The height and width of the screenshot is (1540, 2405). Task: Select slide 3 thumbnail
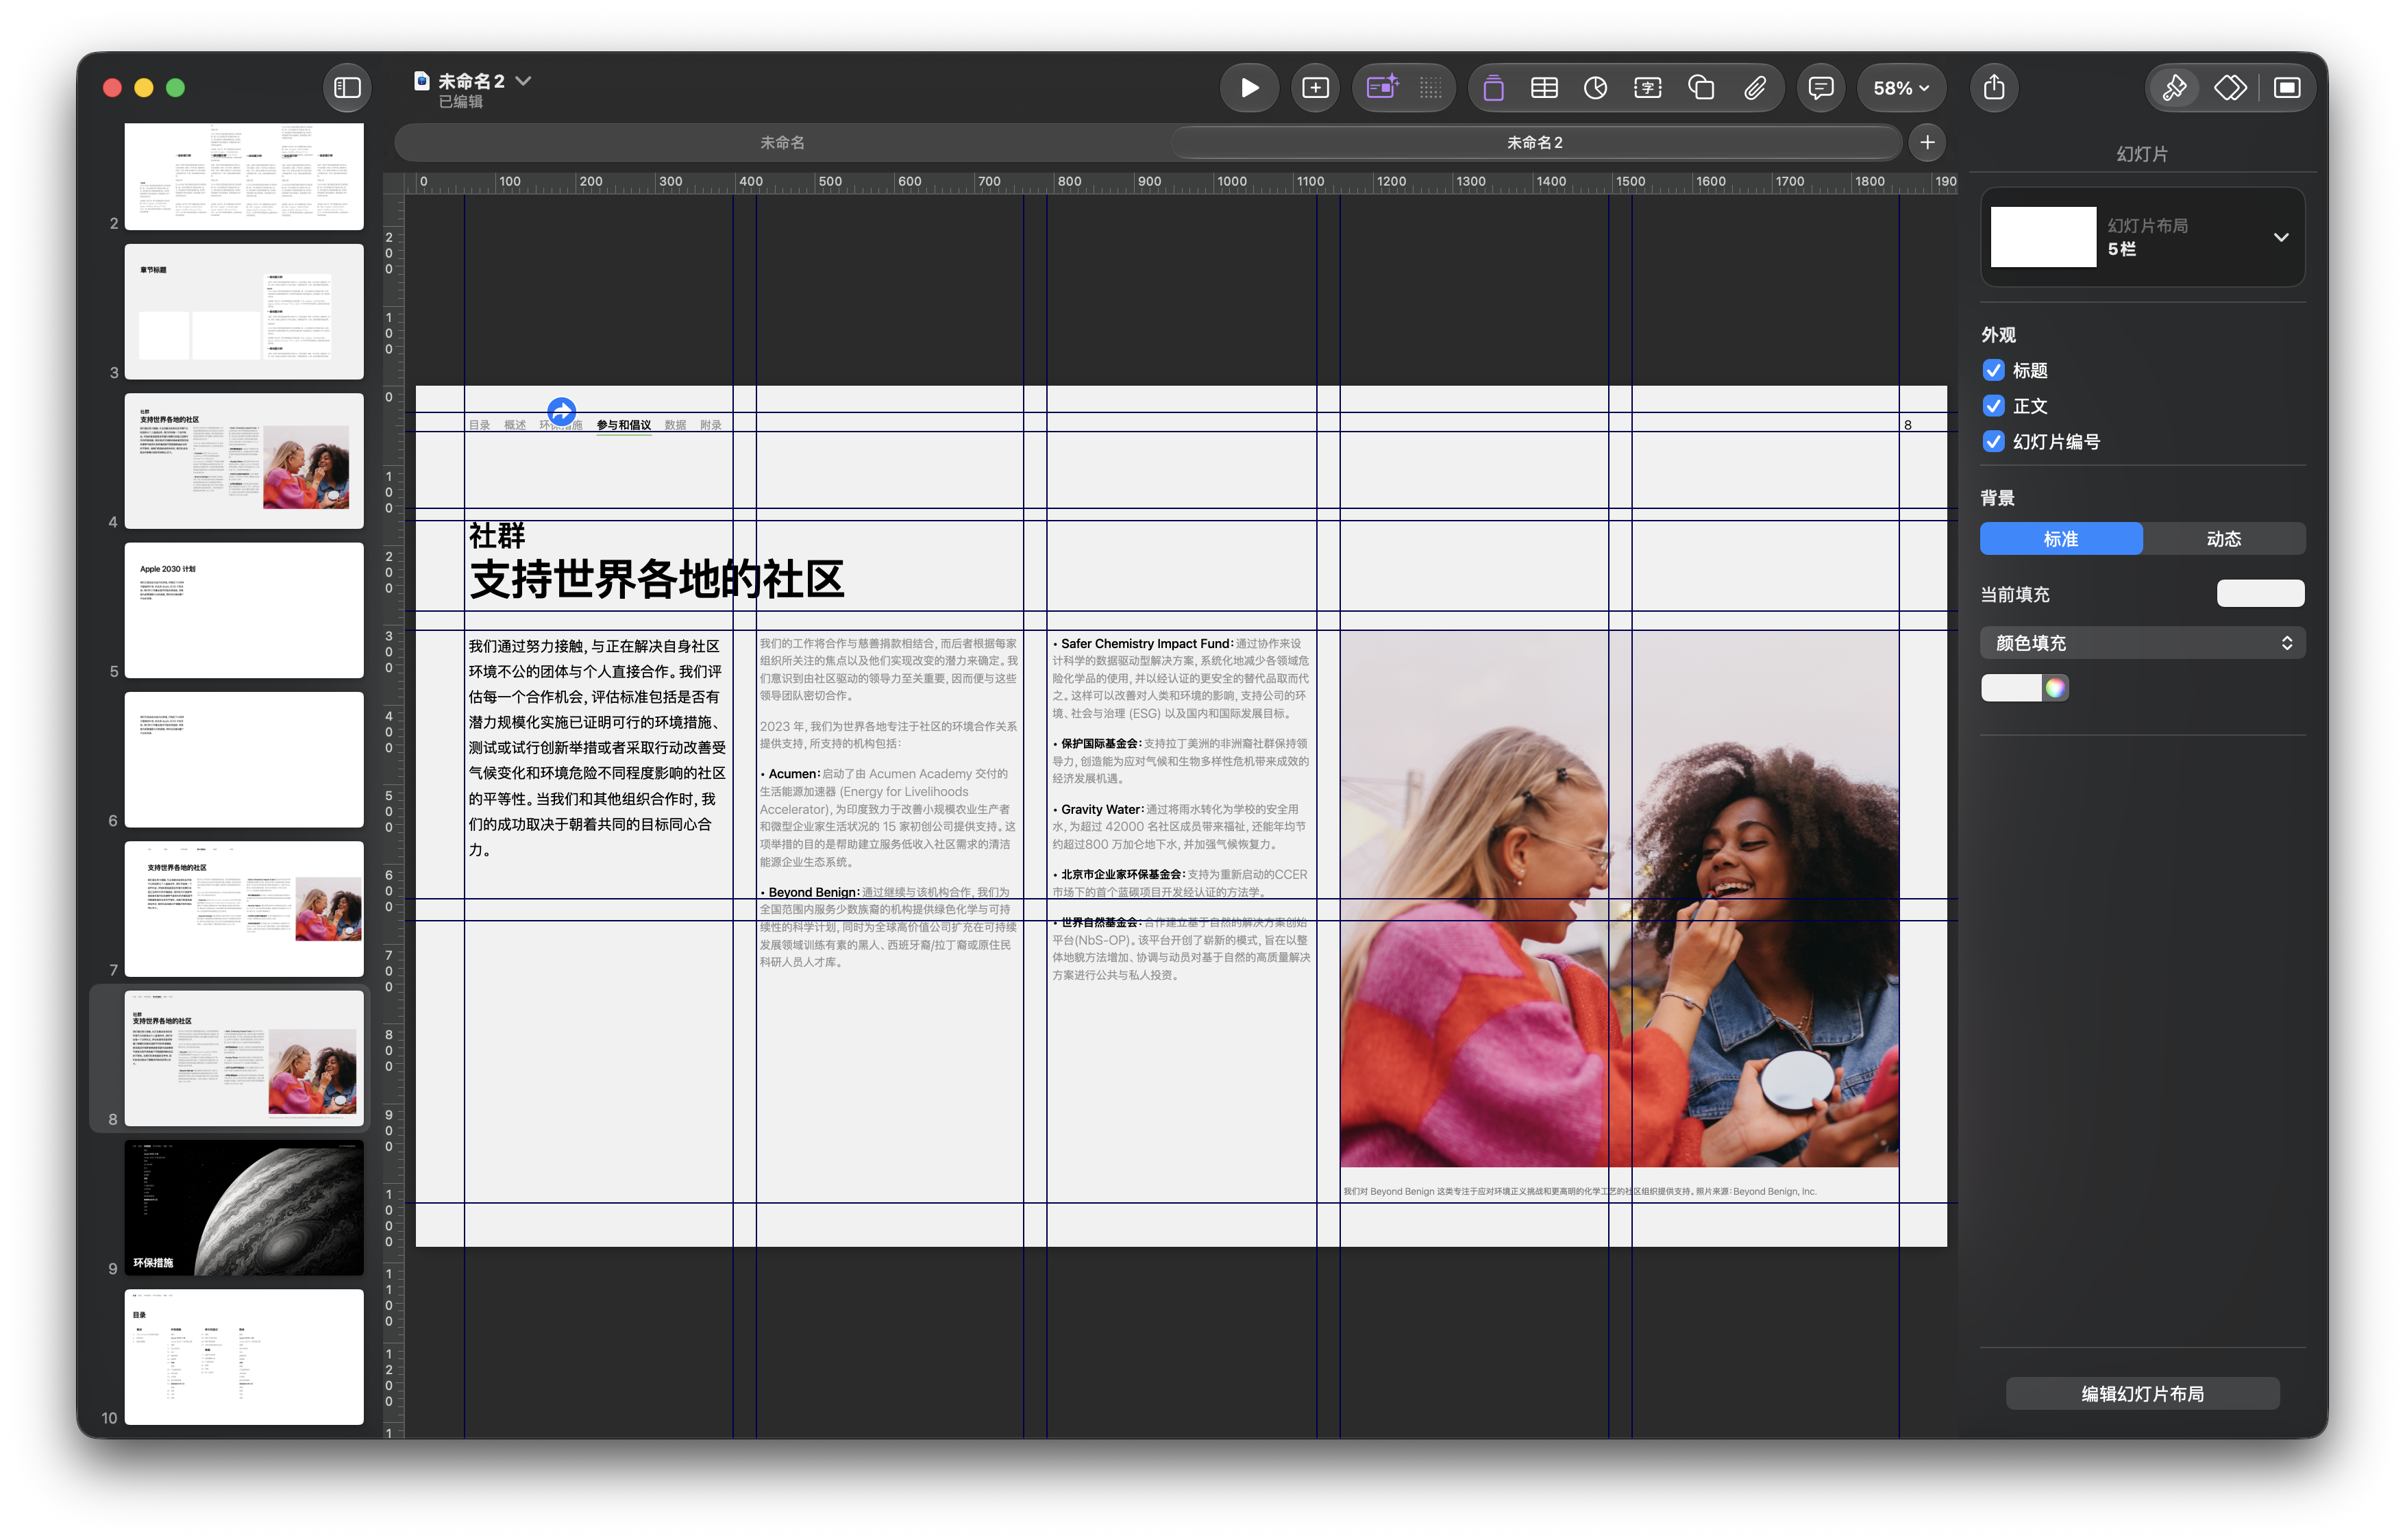click(x=243, y=312)
